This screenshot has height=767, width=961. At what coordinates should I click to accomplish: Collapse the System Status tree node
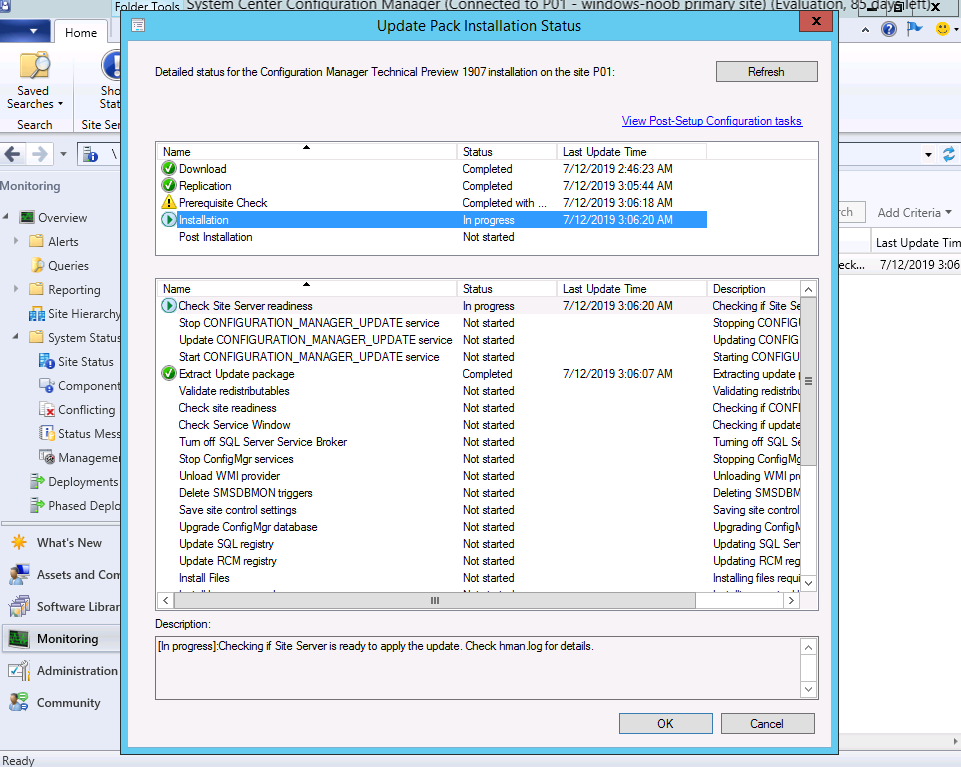(16, 337)
